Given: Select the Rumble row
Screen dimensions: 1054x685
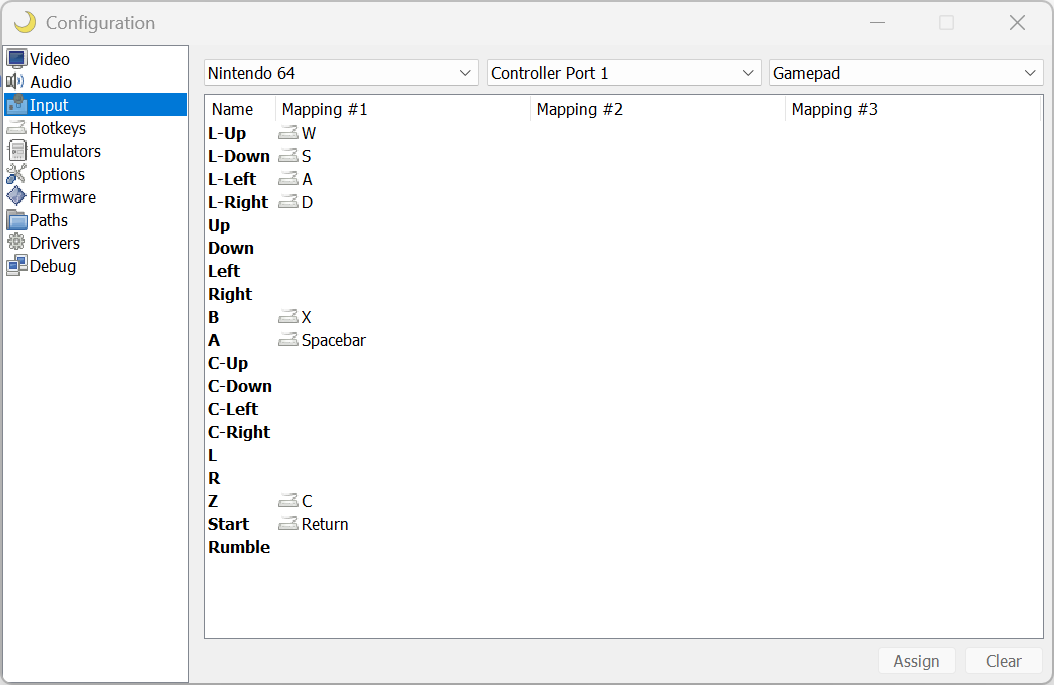Looking at the screenshot, I should click(x=623, y=547).
